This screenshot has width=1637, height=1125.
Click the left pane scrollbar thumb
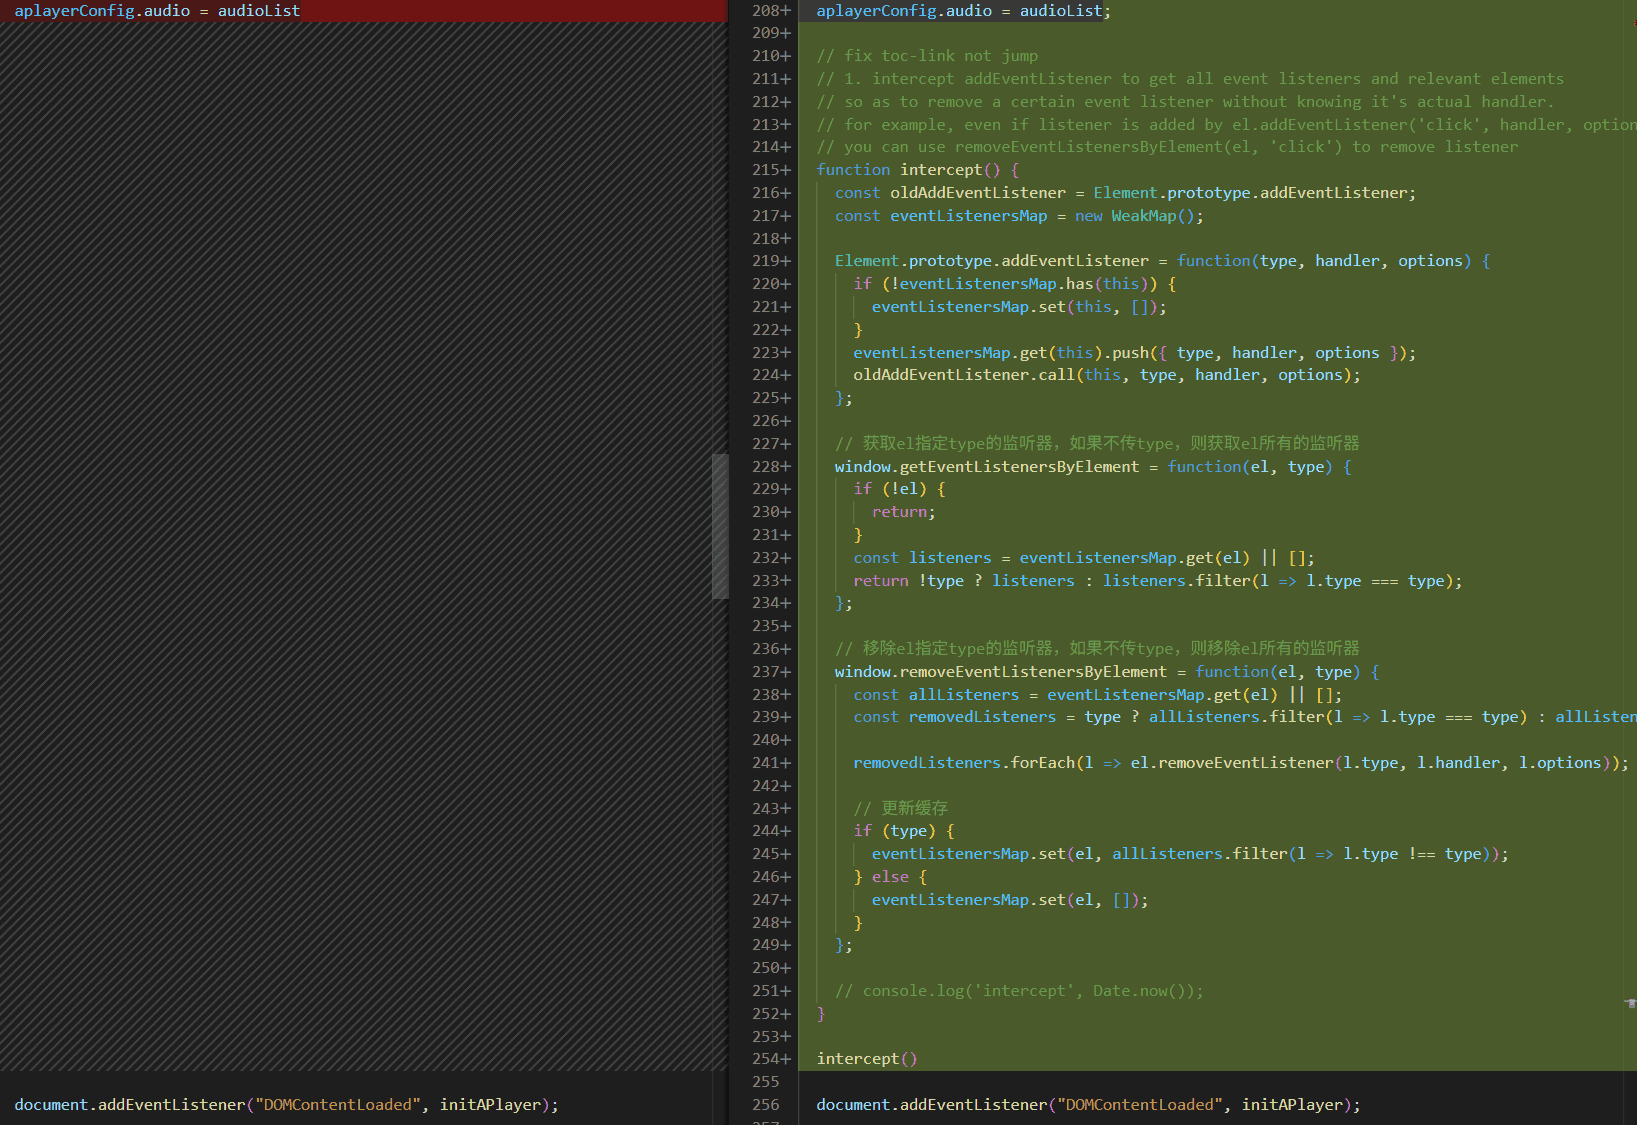coord(720,526)
